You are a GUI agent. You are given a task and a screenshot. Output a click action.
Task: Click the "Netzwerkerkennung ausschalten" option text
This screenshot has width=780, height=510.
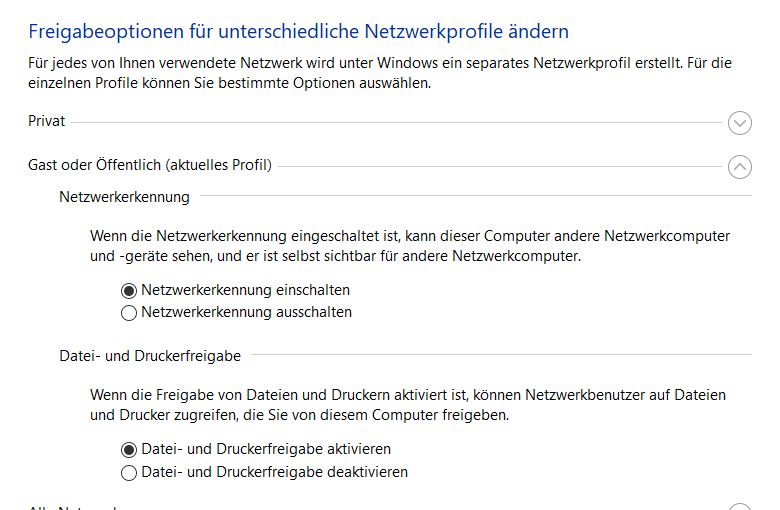coord(246,312)
